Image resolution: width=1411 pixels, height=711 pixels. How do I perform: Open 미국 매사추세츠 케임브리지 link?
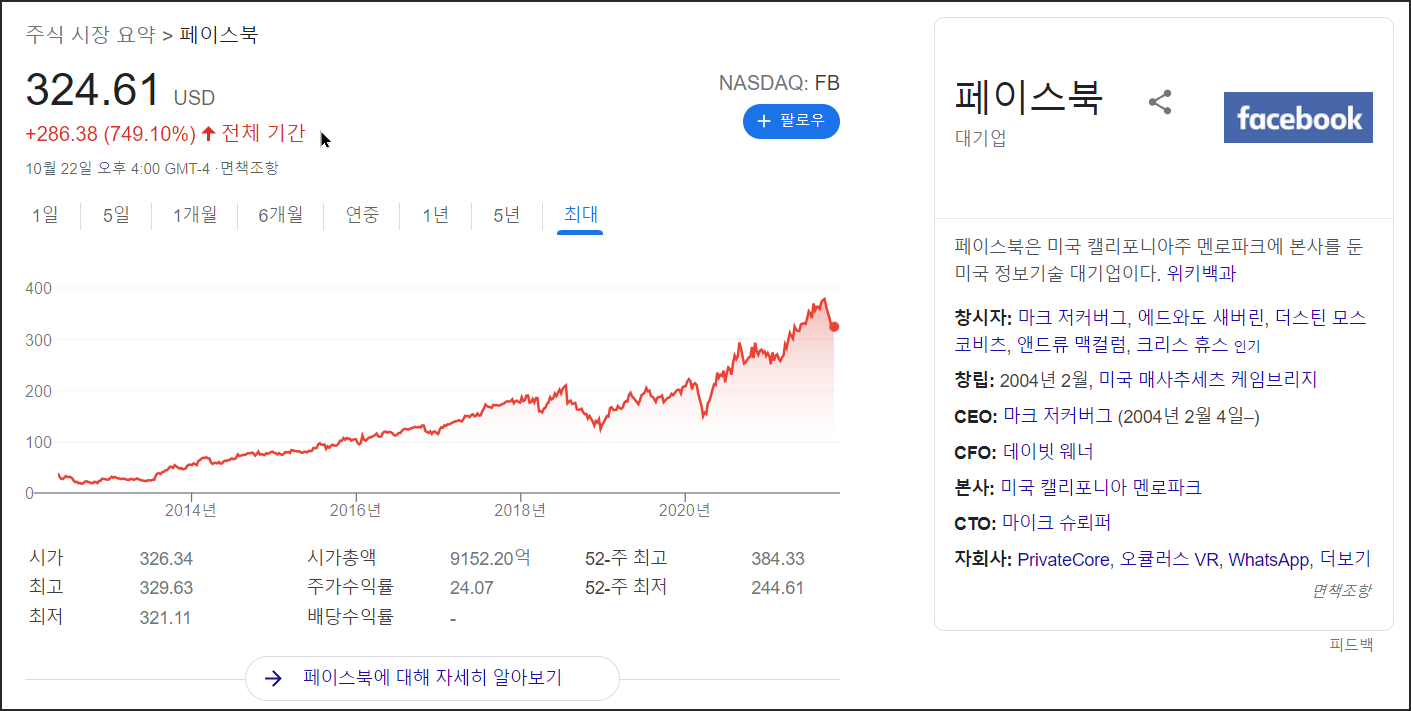click(x=1208, y=379)
